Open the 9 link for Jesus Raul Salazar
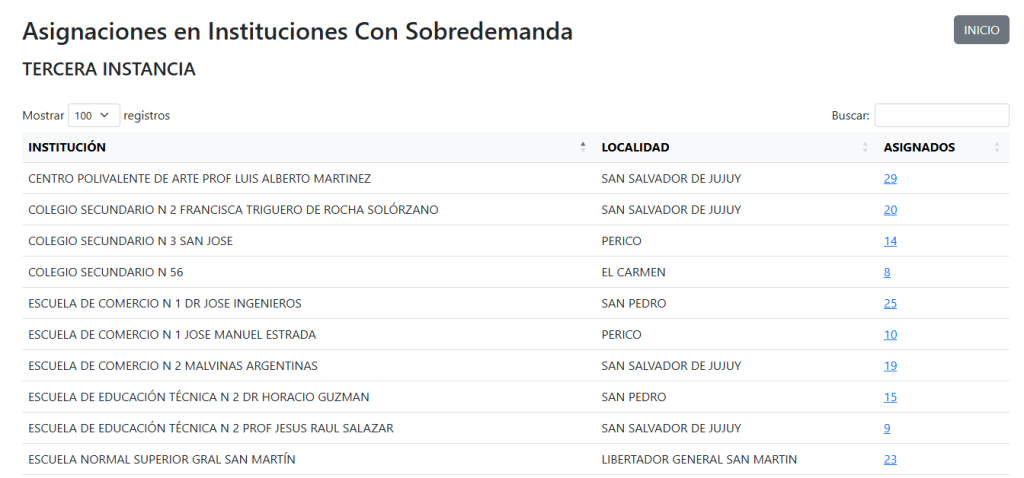Viewport: 1024px width, 478px height. pyautogui.click(x=887, y=428)
